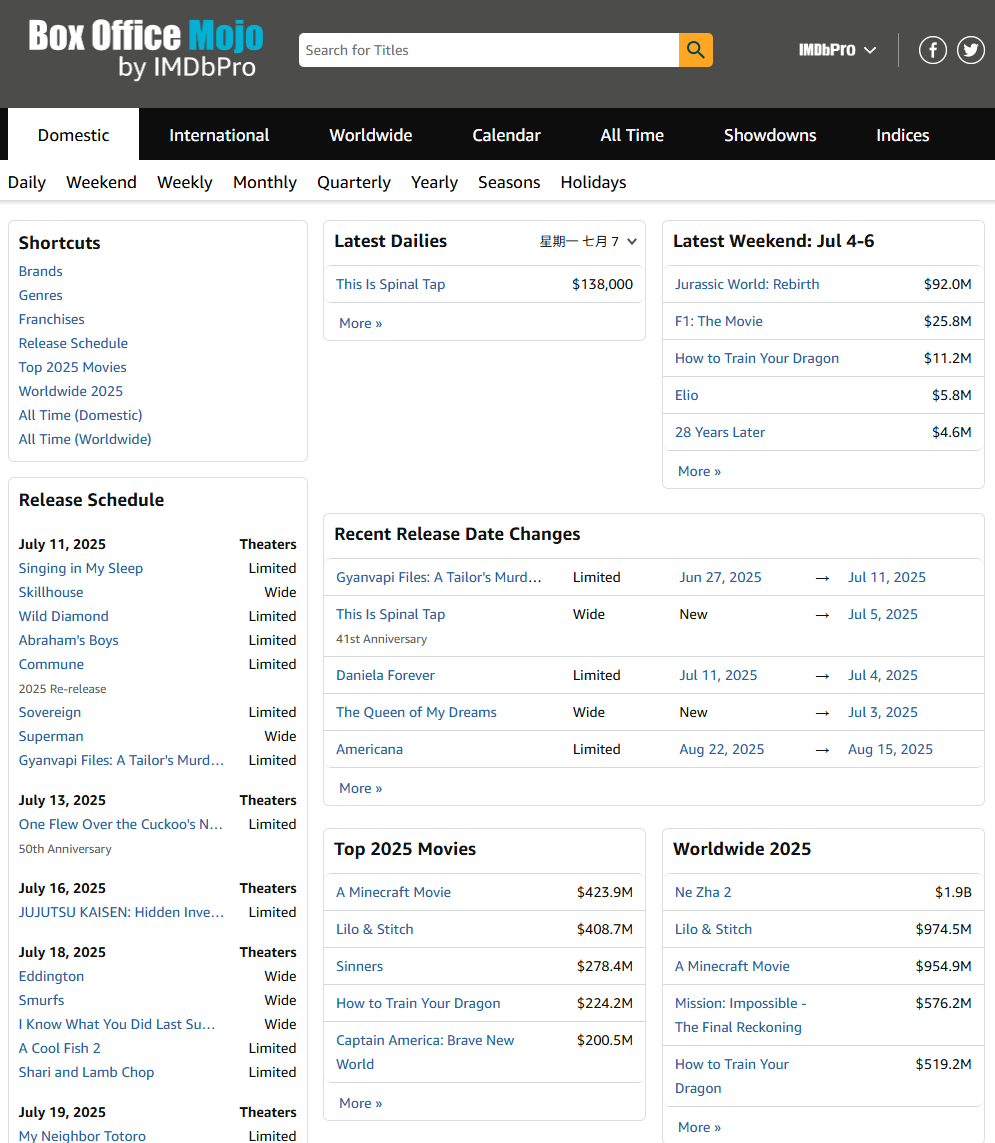
Task: Click More under Top 2025 Movies
Action: tap(360, 1103)
